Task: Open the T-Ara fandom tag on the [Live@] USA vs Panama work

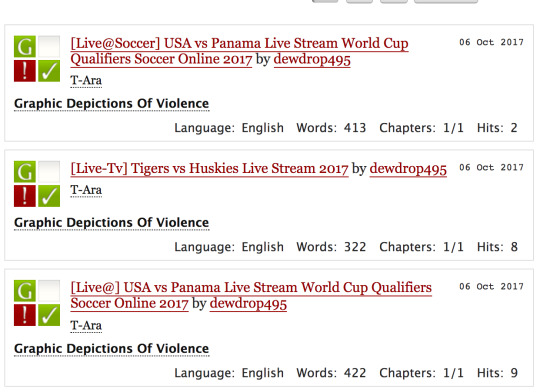Action: pos(86,326)
